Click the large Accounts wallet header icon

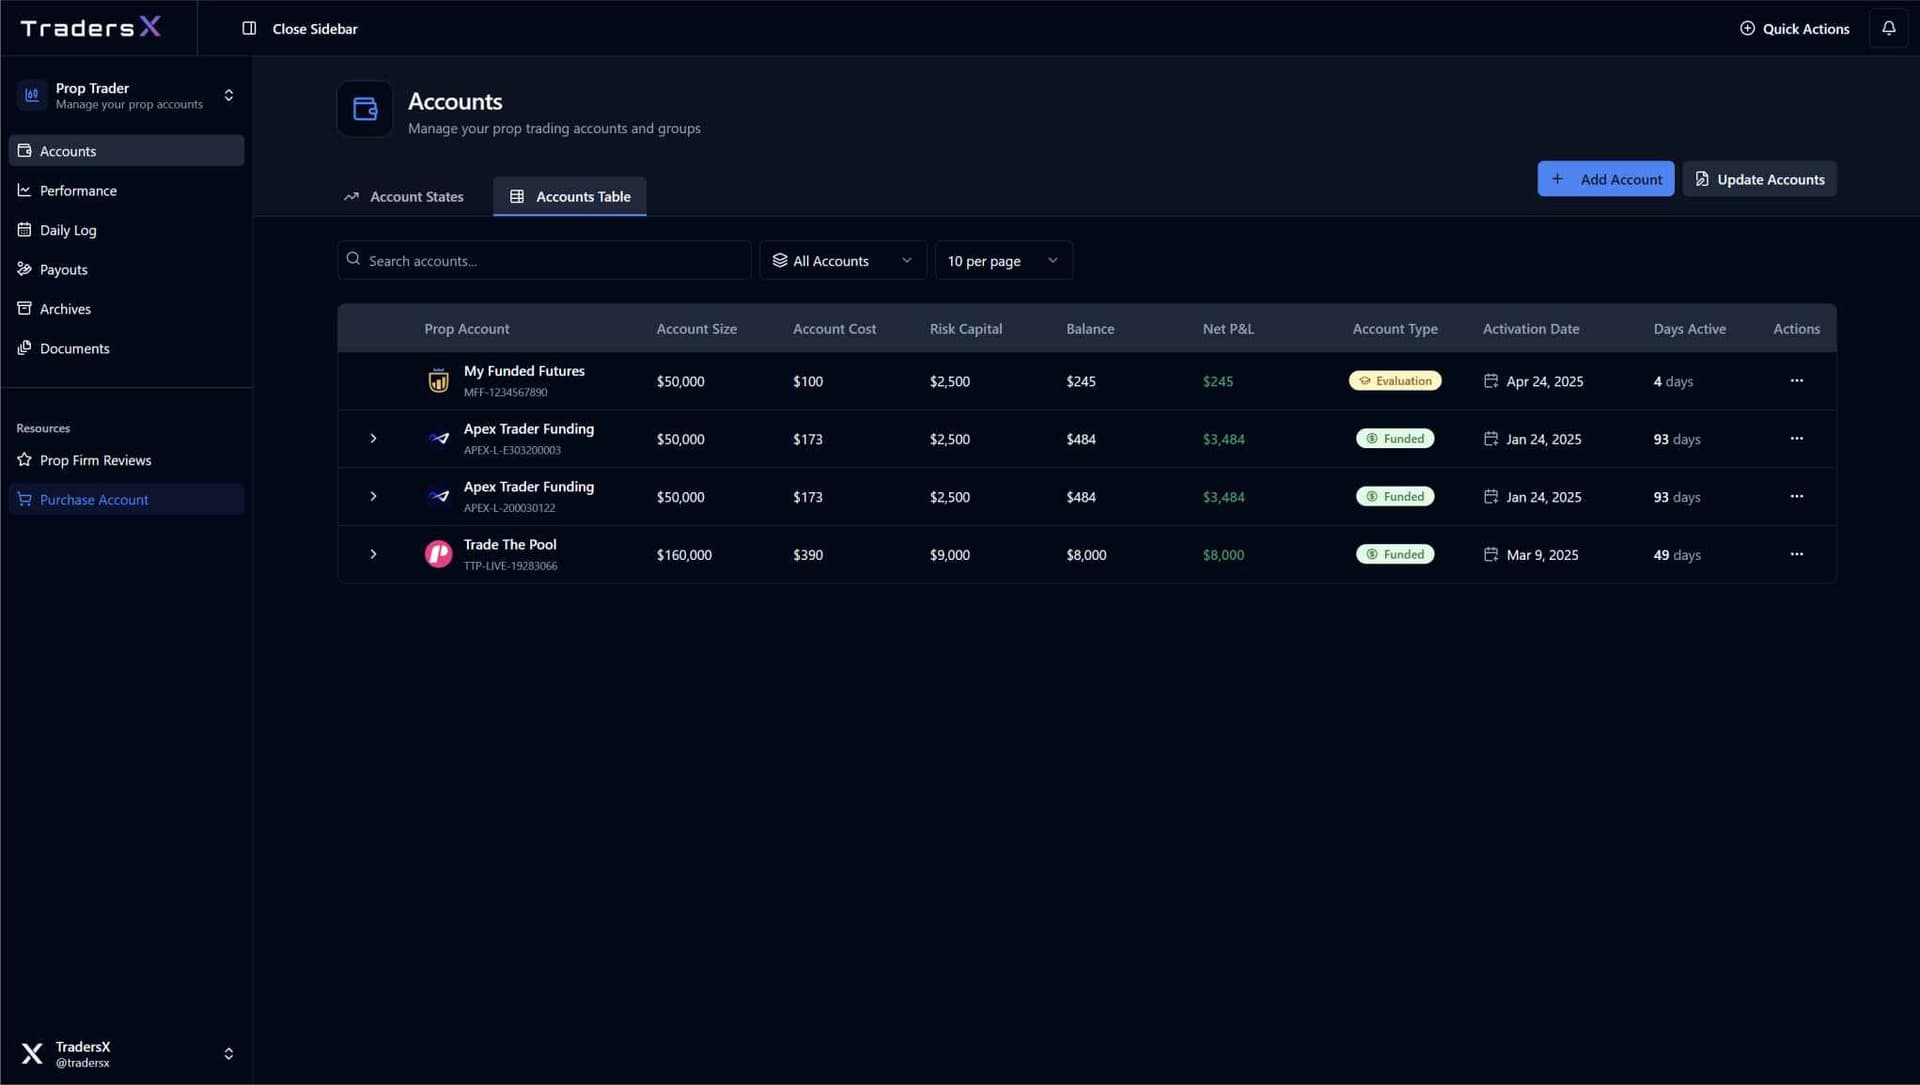coord(365,109)
